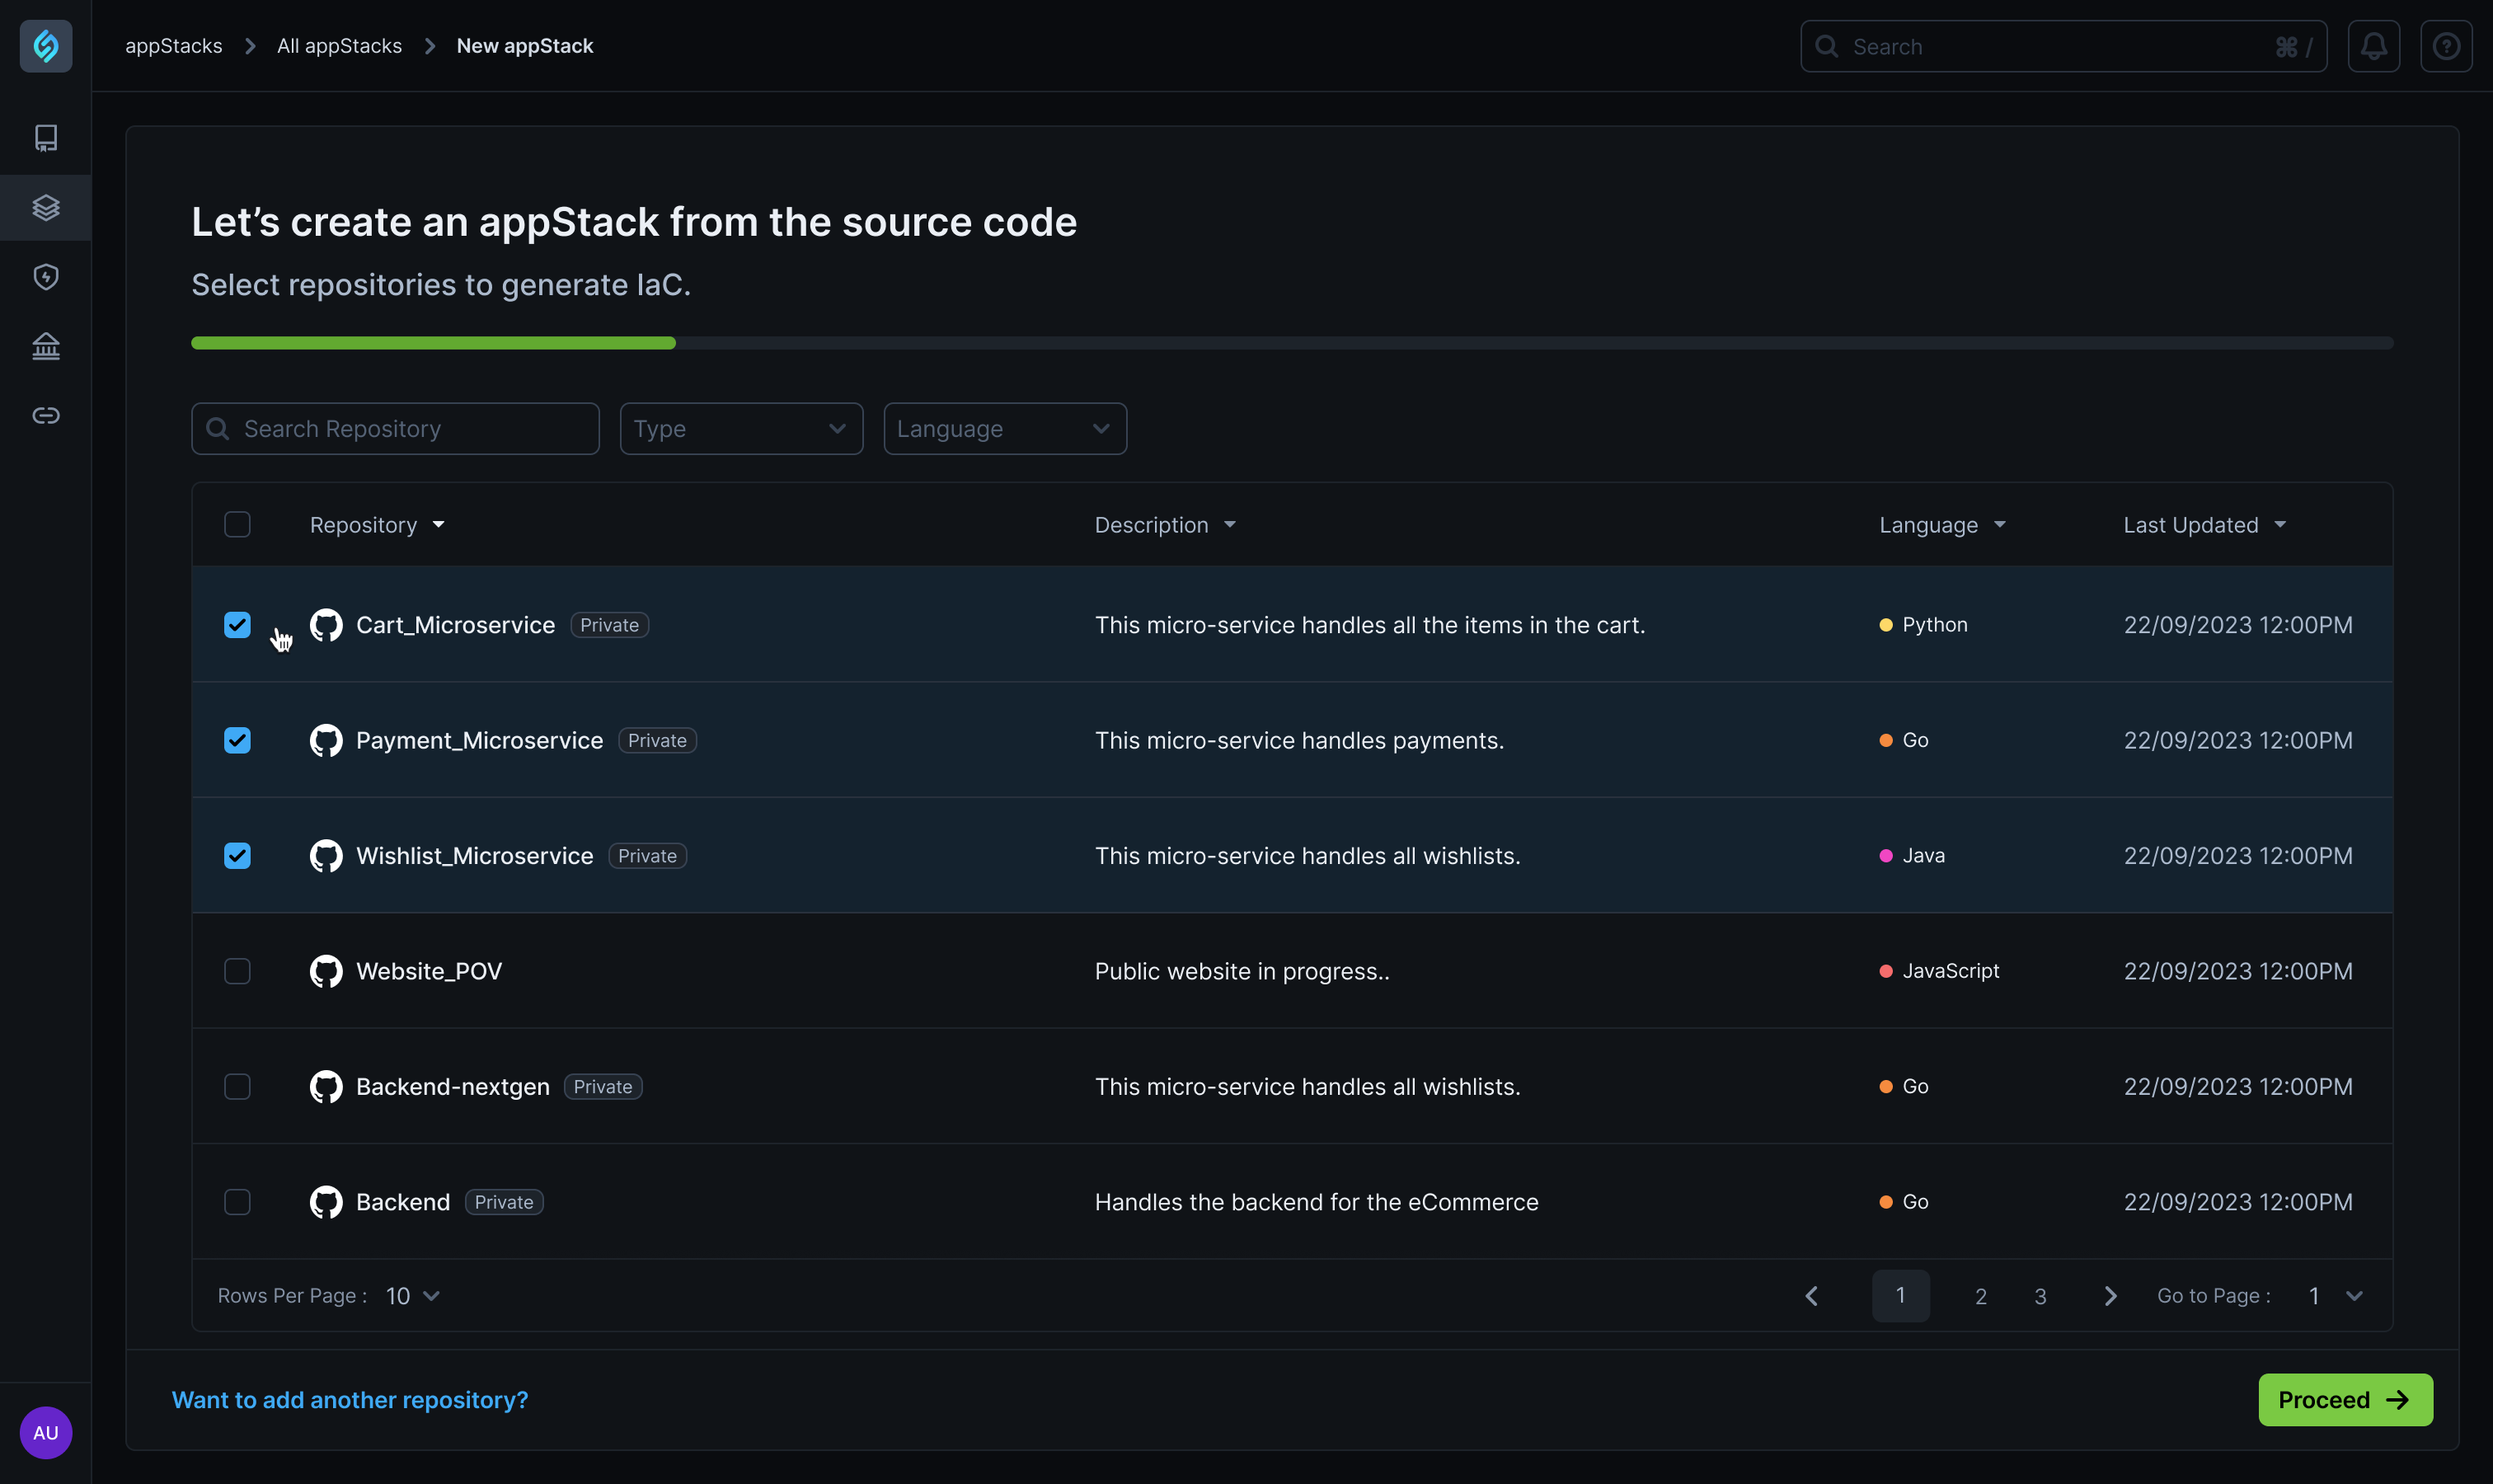Go to the previous page arrow
The image size is (2493, 1484).
click(1811, 1296)
